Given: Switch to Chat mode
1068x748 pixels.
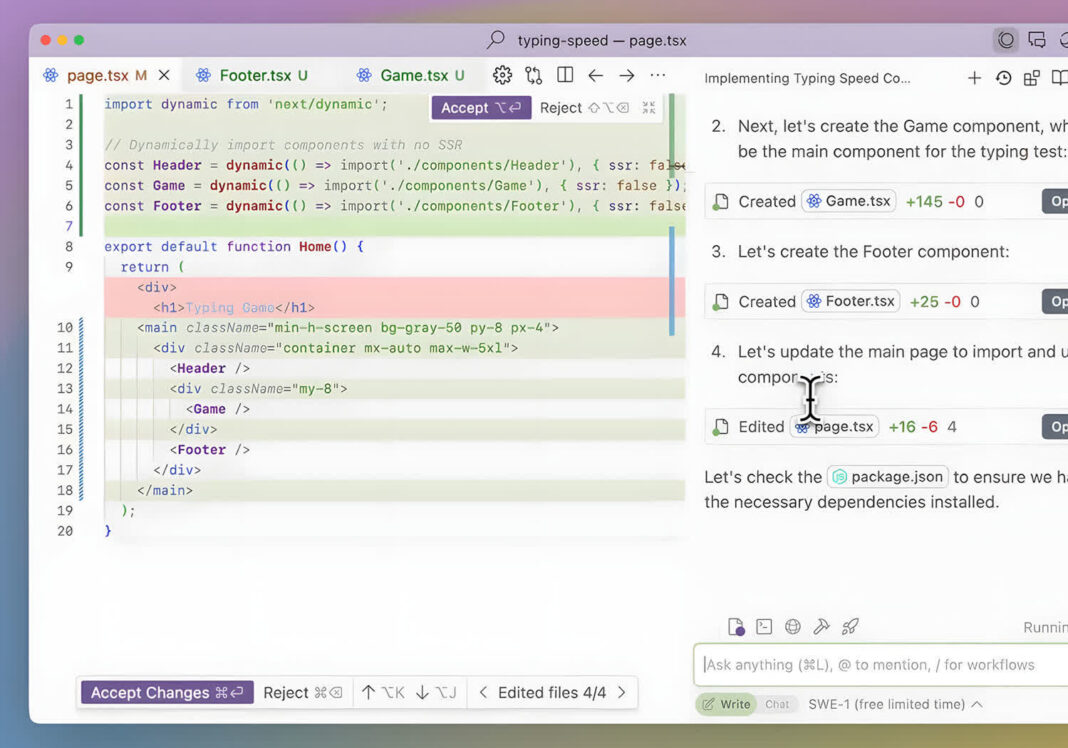Looking at the screenshot, I should (777, 704).
